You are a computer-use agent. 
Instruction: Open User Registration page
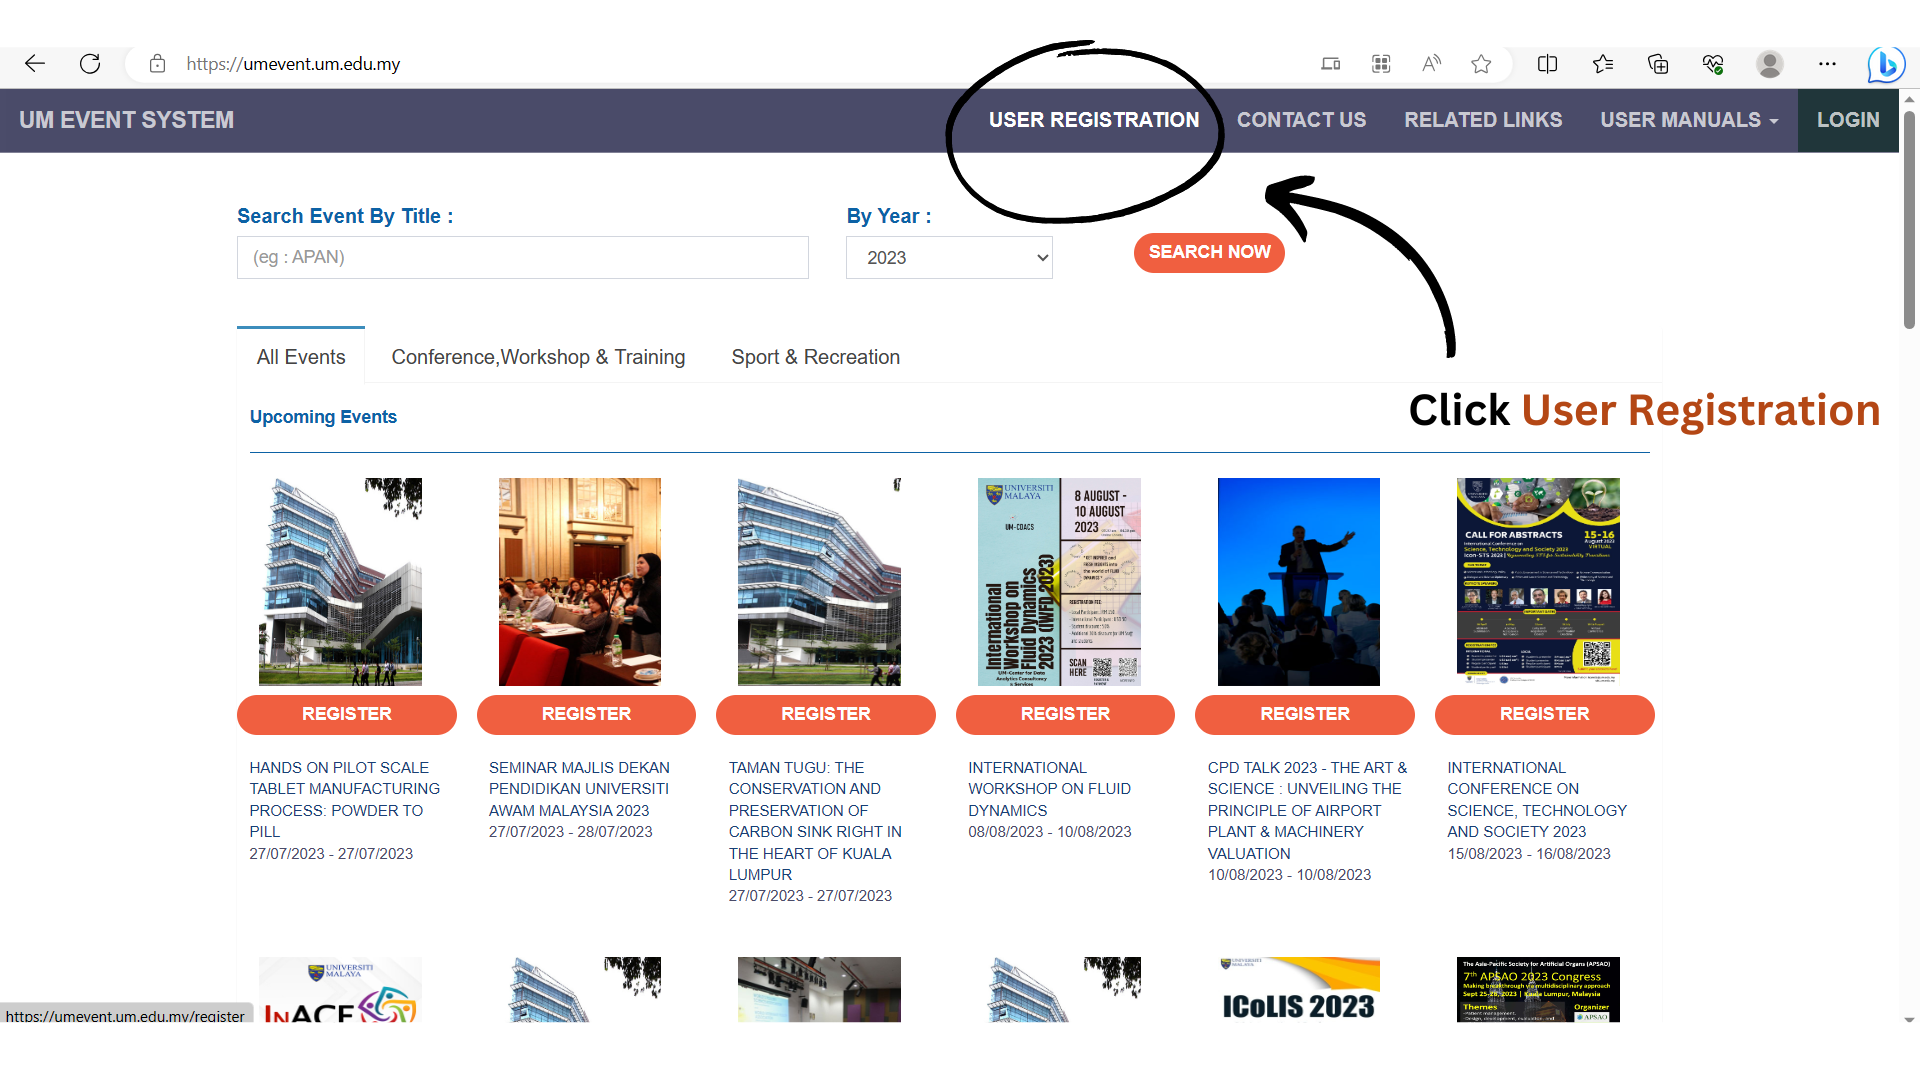(x=1093, y=120)
